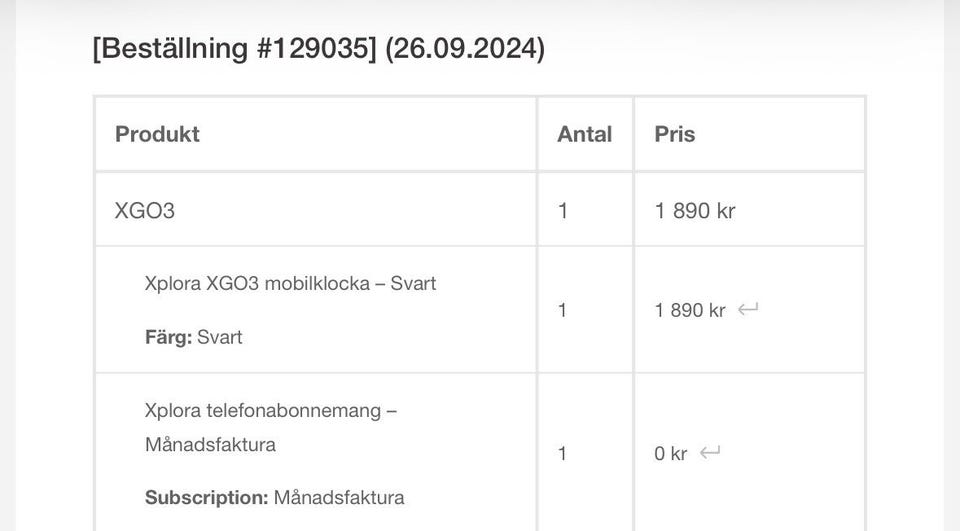Screen dimensions: 960x531
Task: Open the Xplora telefonabonnemang item
Action: tap(270, 411)
